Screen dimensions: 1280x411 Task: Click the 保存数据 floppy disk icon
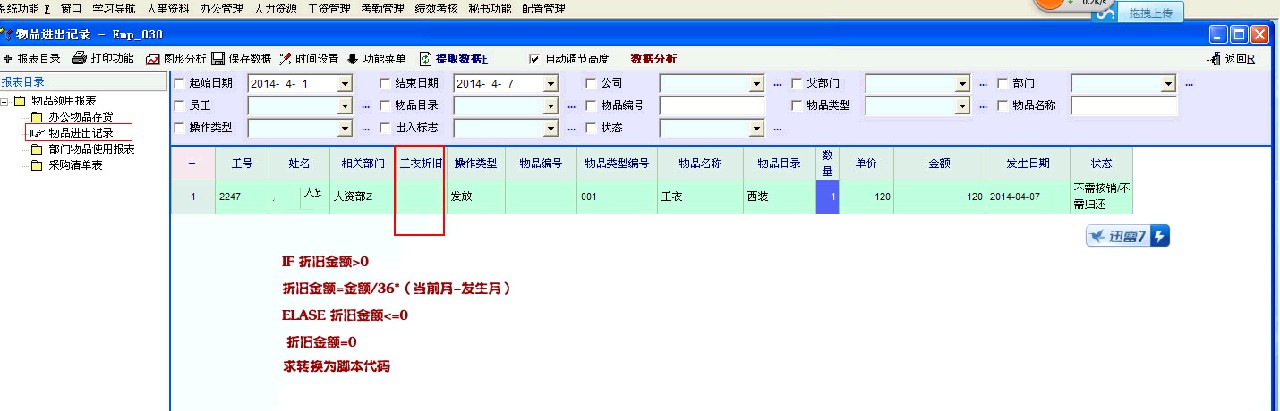point(217,59)
